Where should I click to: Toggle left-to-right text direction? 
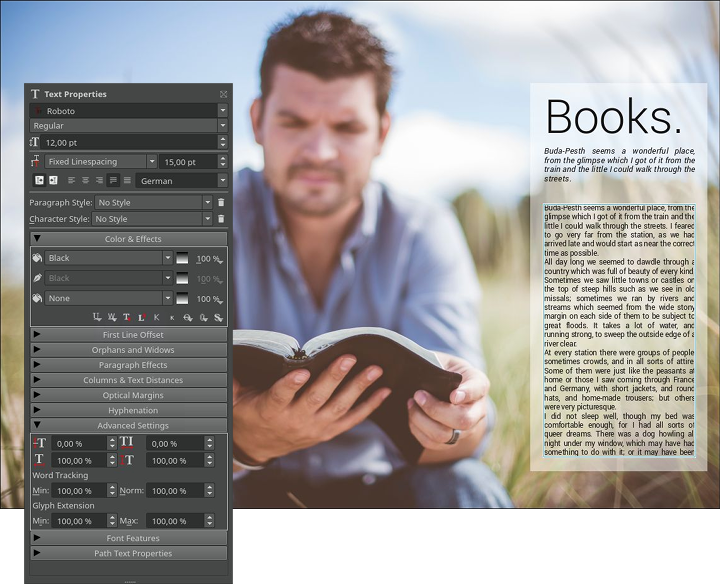pos(39,181)
